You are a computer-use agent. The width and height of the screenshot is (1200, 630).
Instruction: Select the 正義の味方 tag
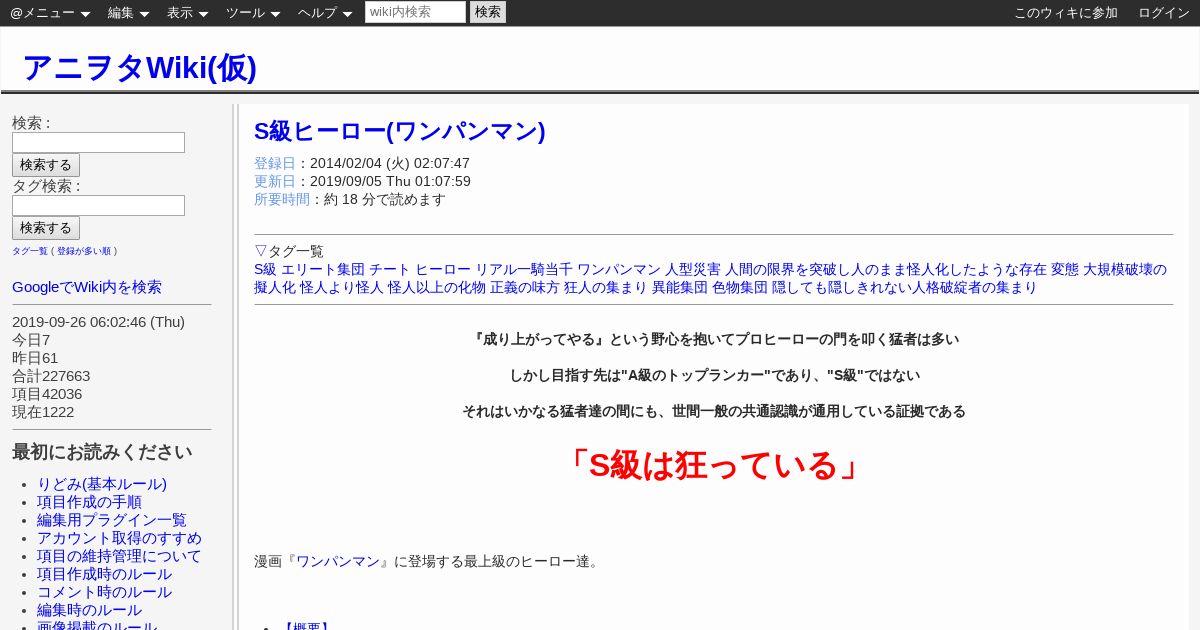[525, 287]
